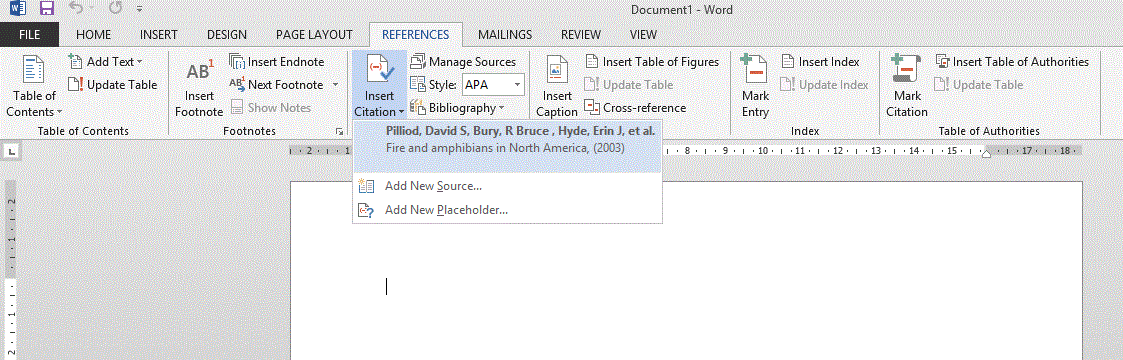Open the Next Footnote dropdown arrow

(335, 85)
